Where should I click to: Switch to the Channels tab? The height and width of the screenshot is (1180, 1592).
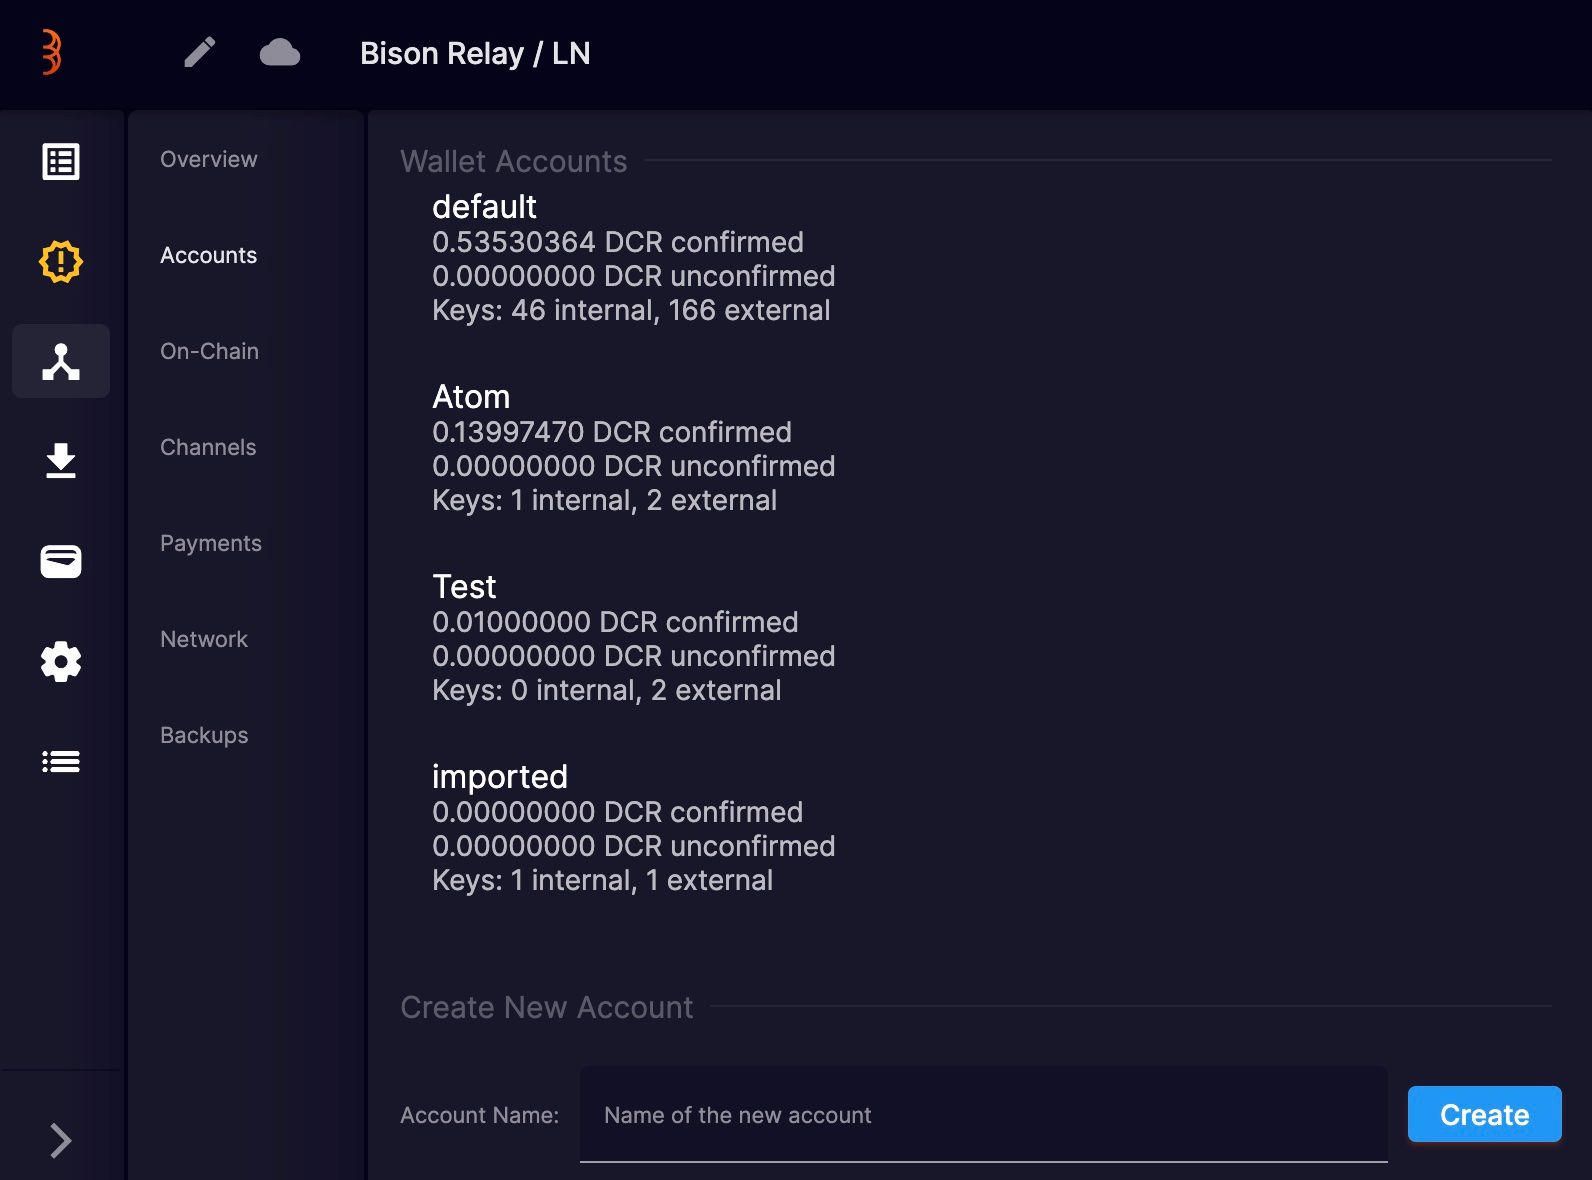(x=208, y=447)
